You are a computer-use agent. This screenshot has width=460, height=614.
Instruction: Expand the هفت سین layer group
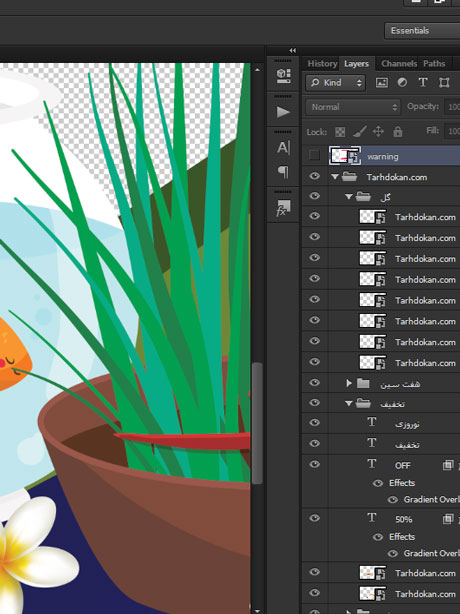pos(349,383)
